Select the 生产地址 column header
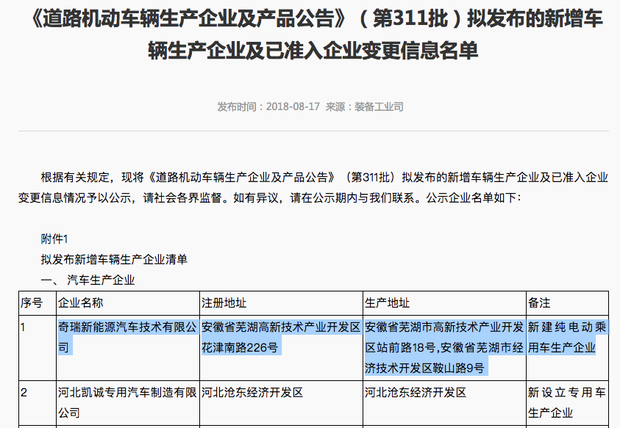Image resolution: width=620 pixels, height=428 pixels. pyautogui.click(x=388, y=301)
